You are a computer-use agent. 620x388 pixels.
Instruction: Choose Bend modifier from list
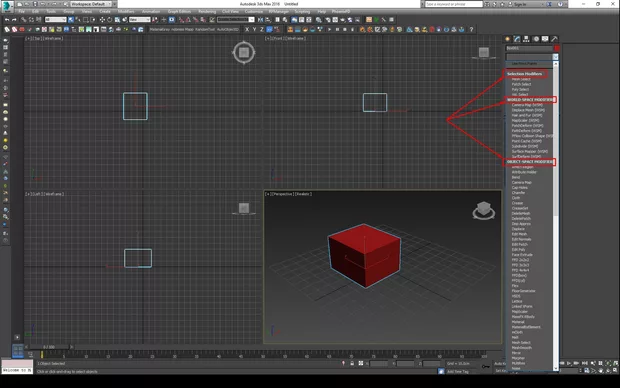coord(516,177)
